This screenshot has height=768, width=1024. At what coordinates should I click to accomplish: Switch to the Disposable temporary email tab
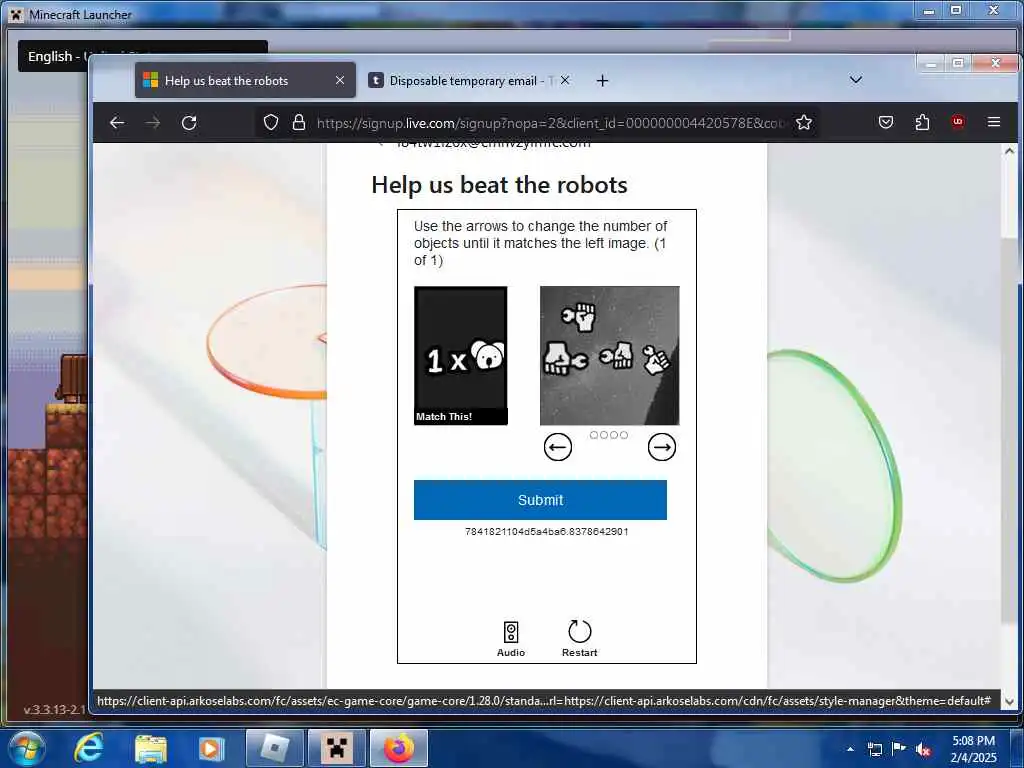pos(462,80)
